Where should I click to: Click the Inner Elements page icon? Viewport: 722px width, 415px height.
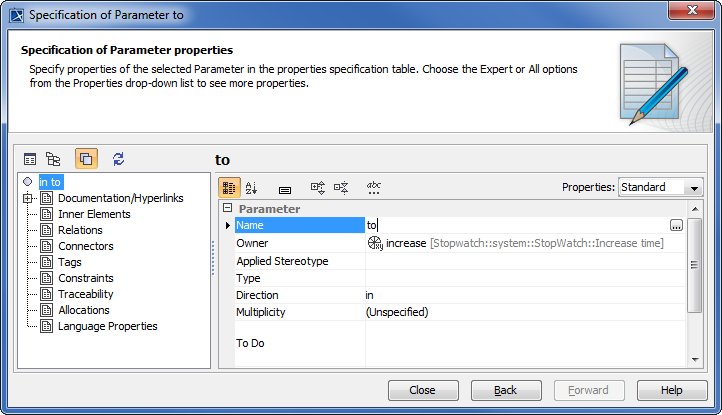coord(46,214)
